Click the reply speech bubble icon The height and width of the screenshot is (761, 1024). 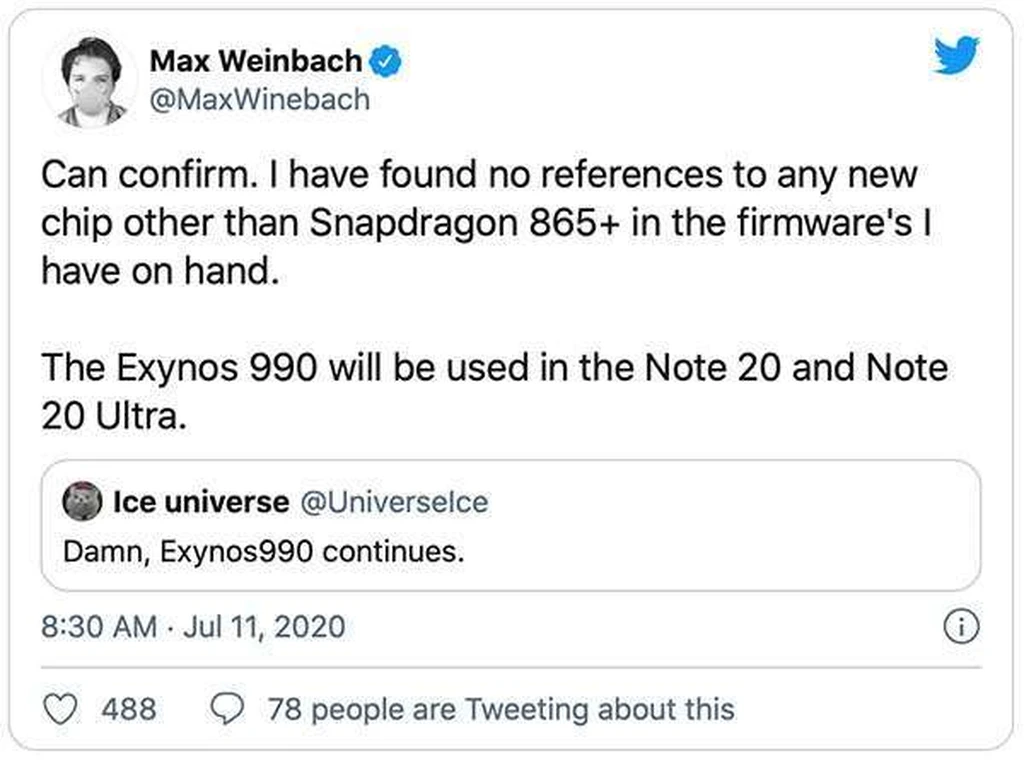(x=227, y=709)
